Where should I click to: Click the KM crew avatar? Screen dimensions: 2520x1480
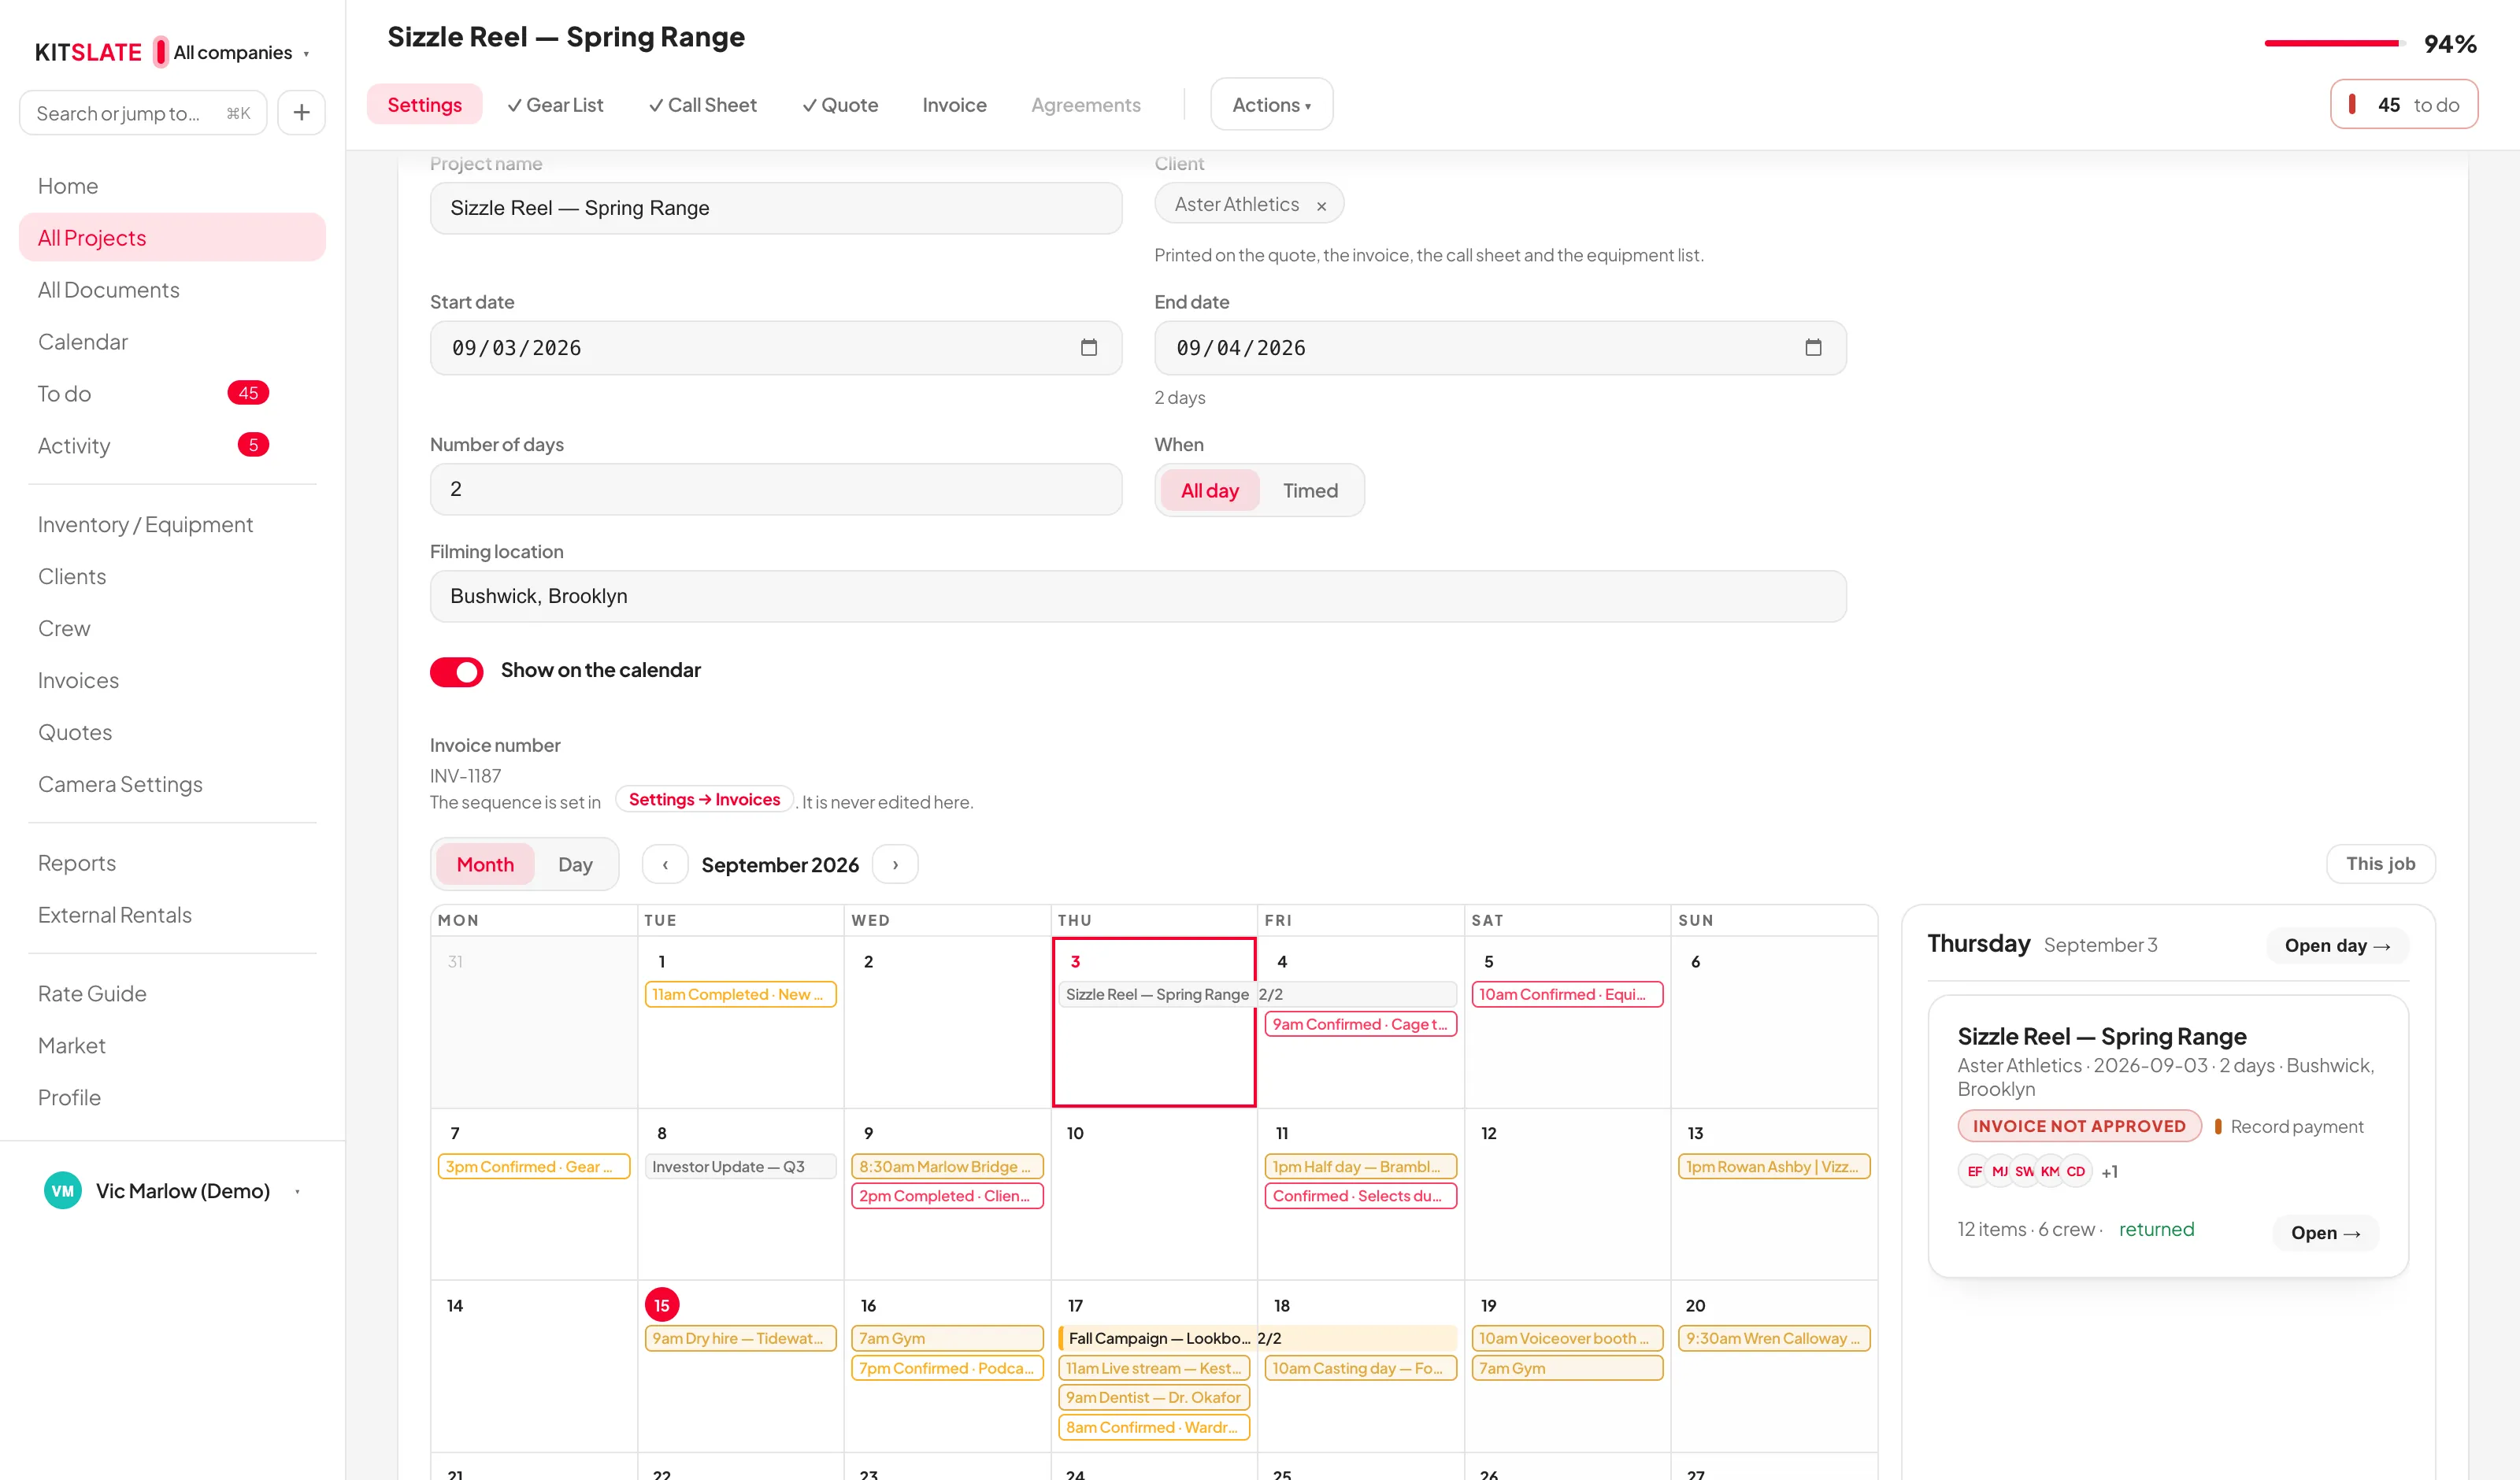tap(2050, 1171)
